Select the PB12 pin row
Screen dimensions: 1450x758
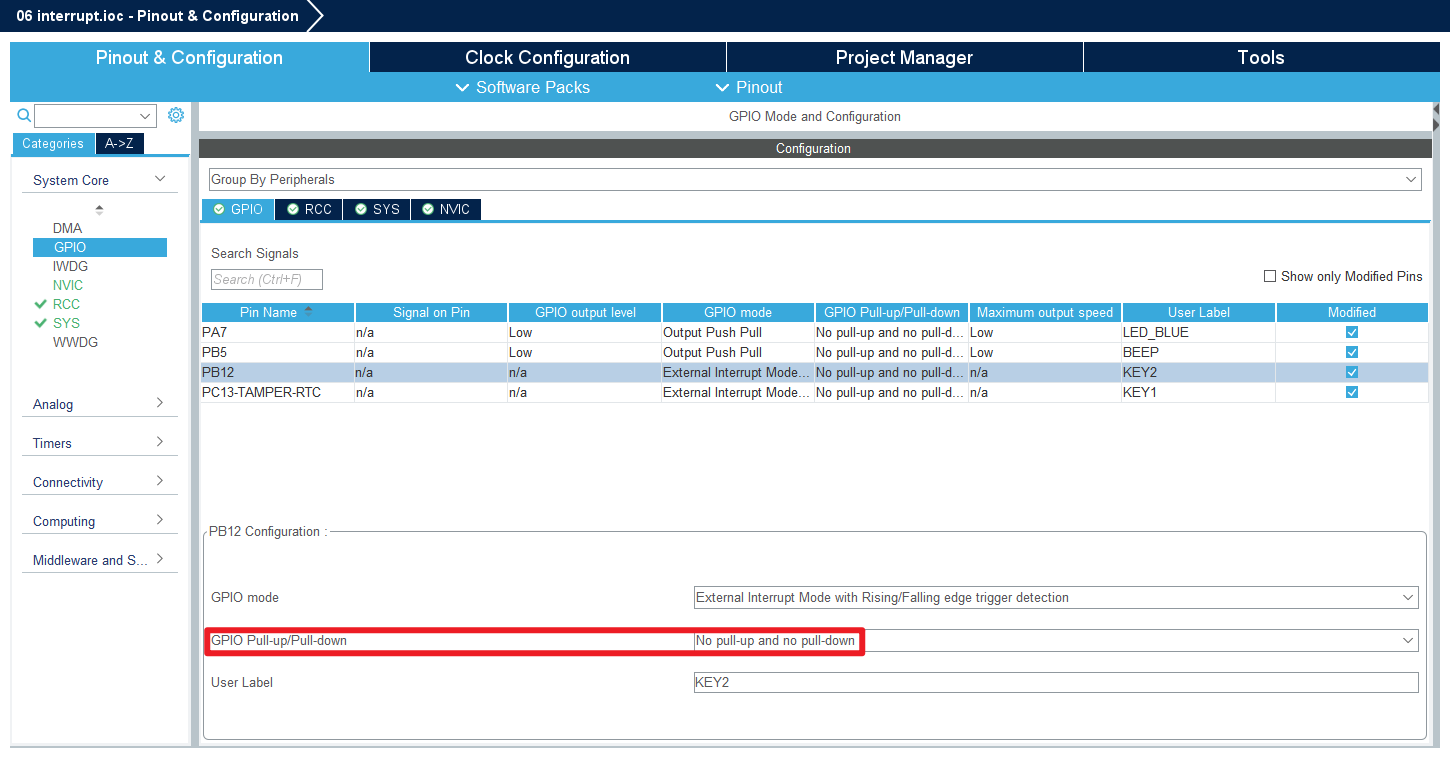pos(814,372)
